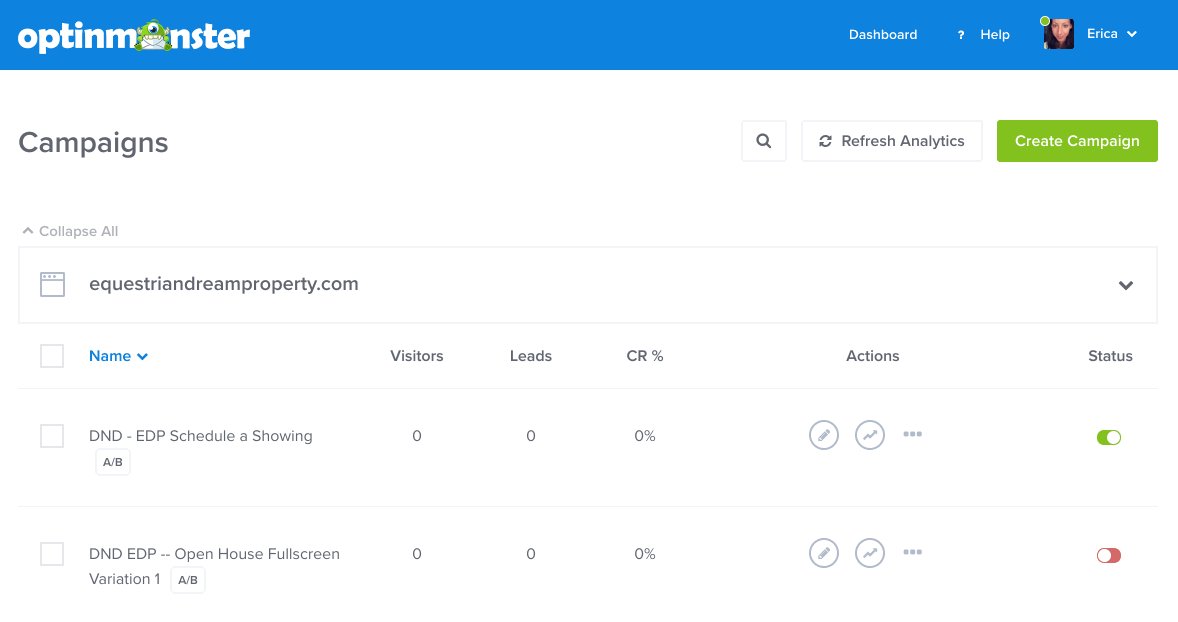Click the help question mark icon
This screenshot has width=1178, height=622.
tap(961, 35)
